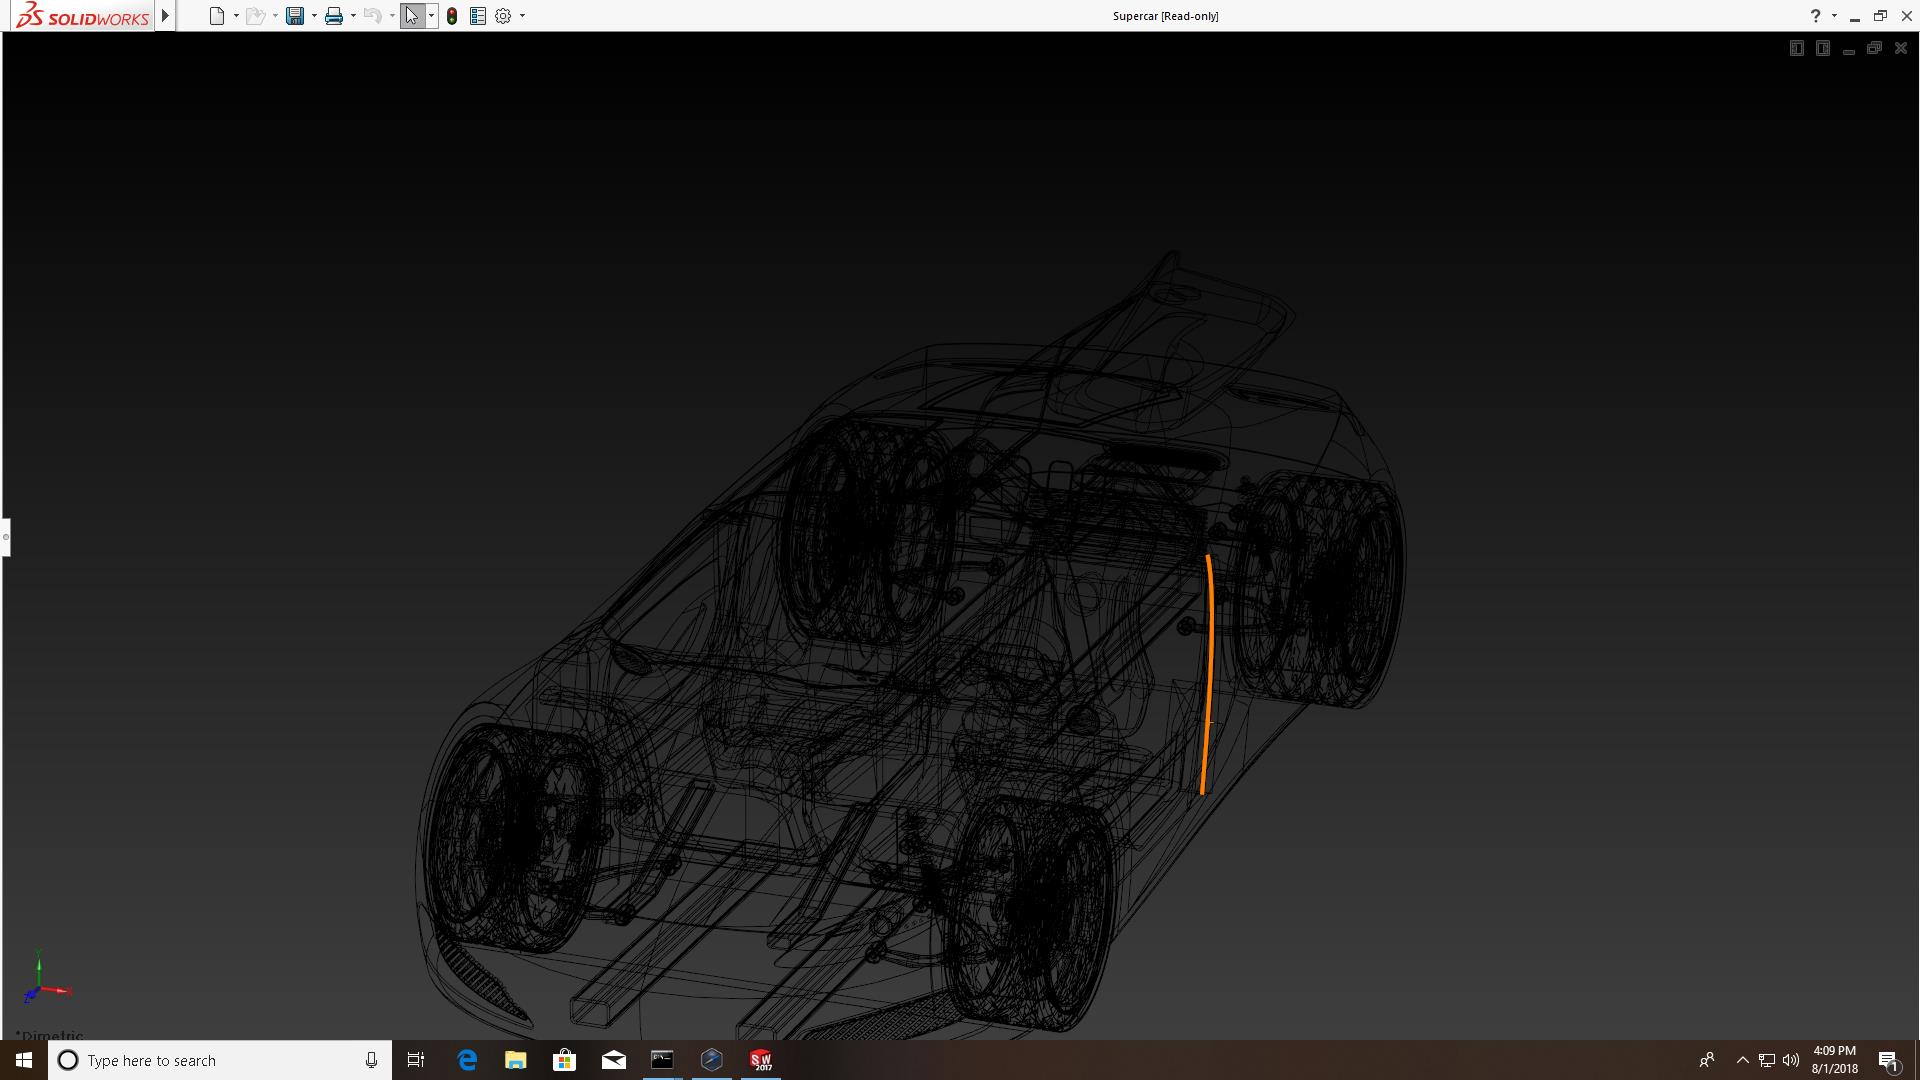This screenshot has width=1920, height=1080.
Task: Expand the collapsed left panel handle
Action: [5, 537]
